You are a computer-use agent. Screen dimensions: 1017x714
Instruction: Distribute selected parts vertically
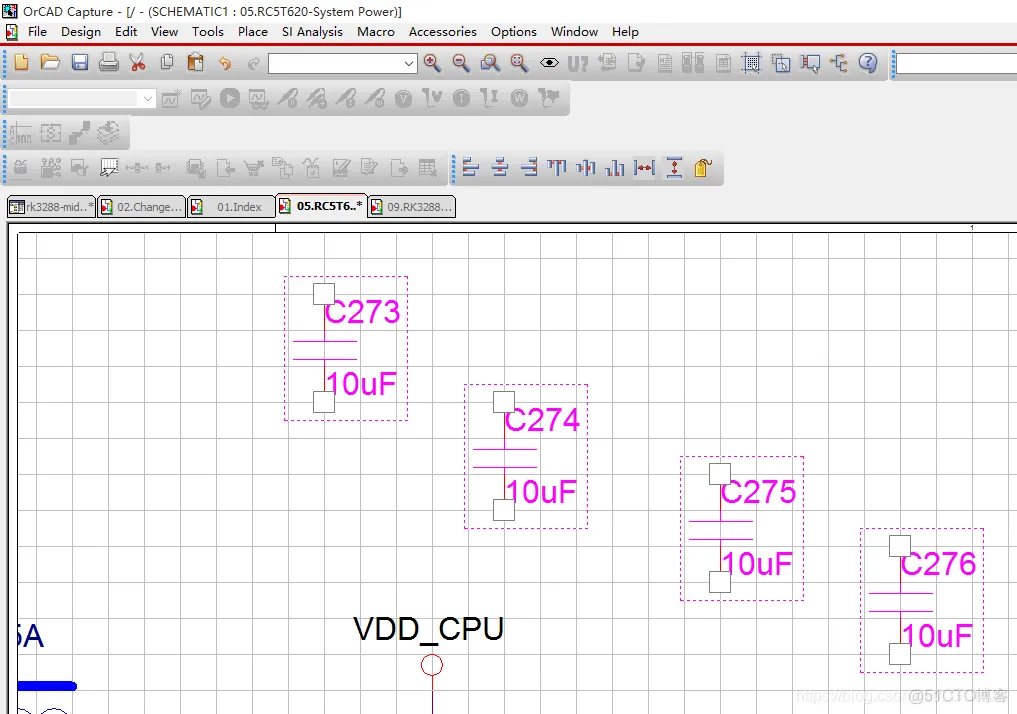click(x=675, y=168)
